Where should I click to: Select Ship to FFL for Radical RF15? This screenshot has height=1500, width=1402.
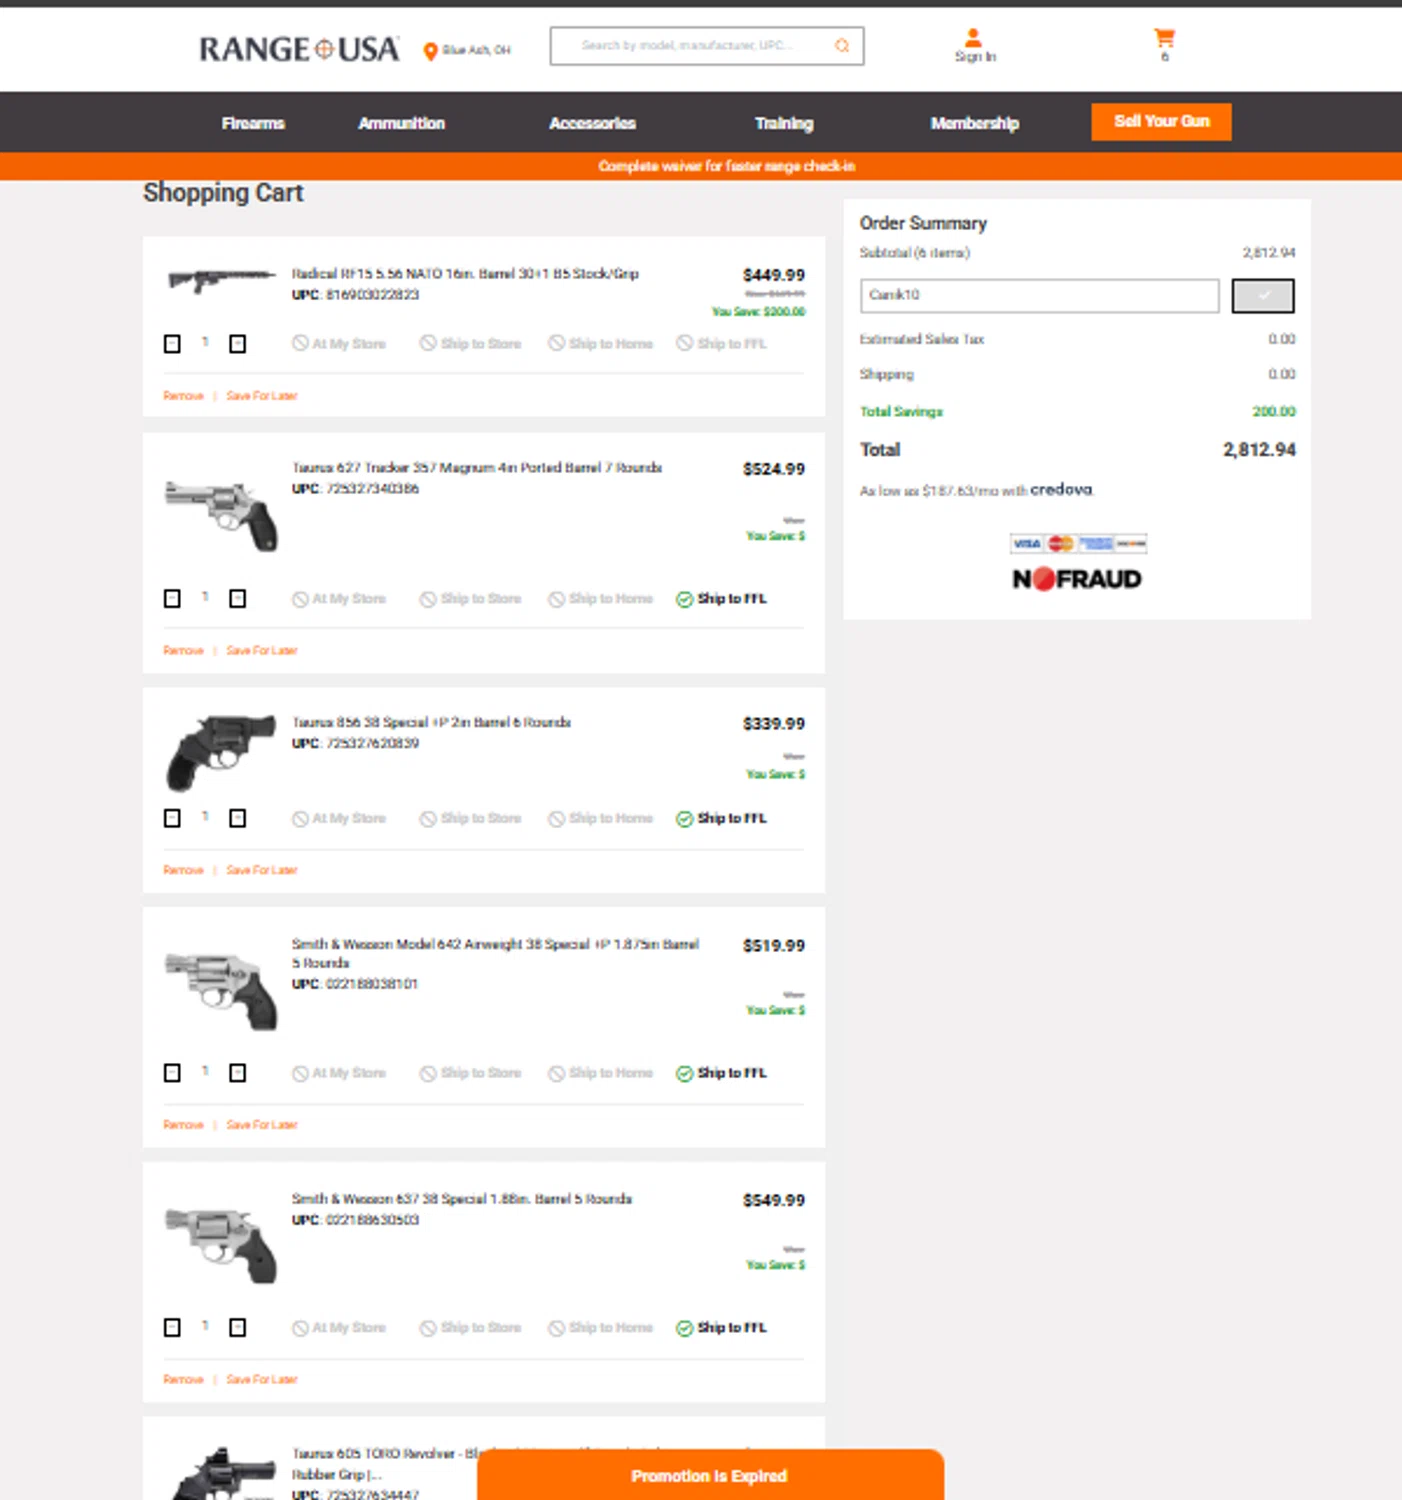722,344
